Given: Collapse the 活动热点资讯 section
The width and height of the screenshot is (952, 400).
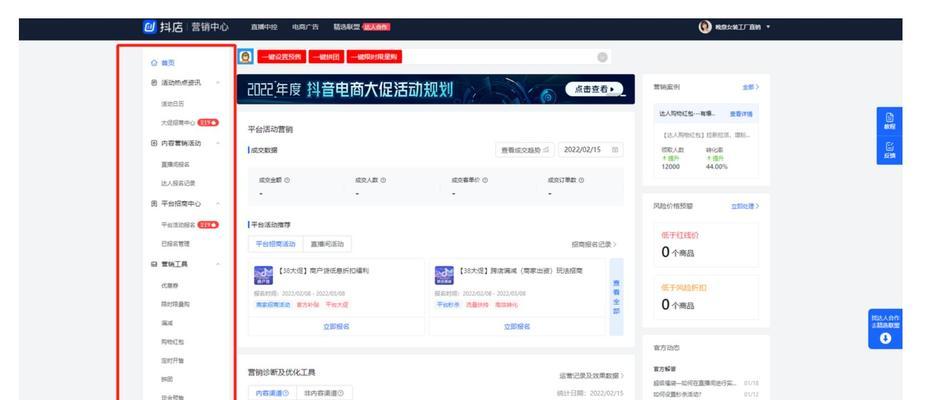Looking at the screenshot, I should tap(218, 83).
